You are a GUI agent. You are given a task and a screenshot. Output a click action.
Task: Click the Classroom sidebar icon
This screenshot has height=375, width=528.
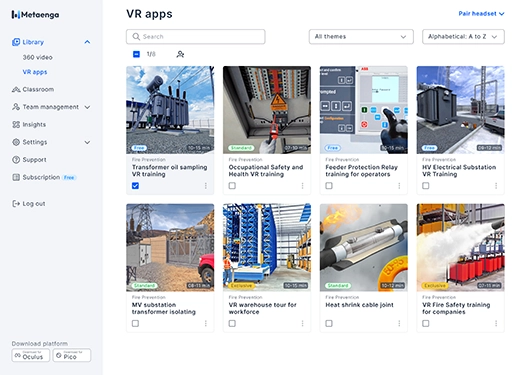[16, 90]
